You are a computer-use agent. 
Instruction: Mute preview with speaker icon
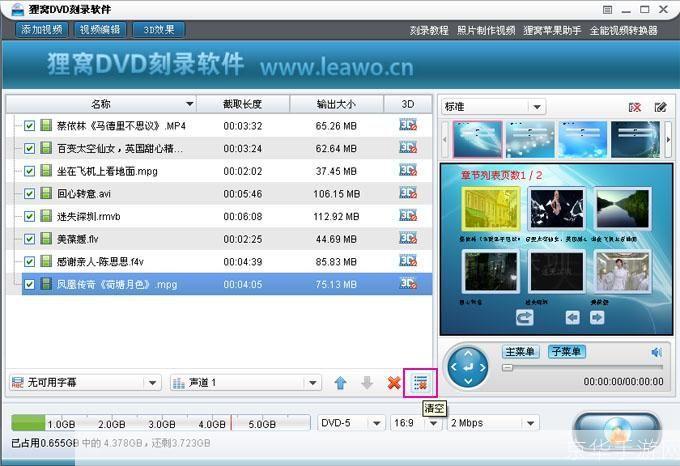[657, 352]
